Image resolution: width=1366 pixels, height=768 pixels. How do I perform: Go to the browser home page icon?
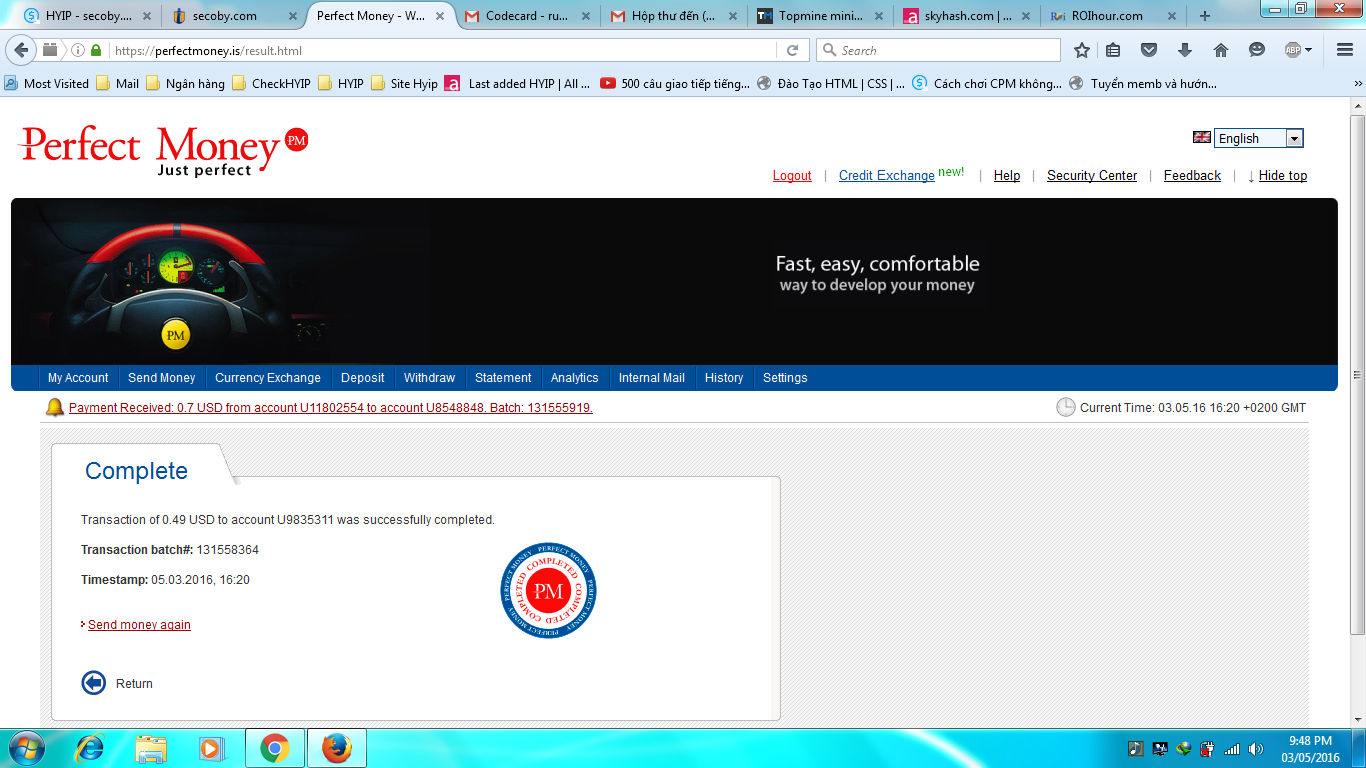click(x=1221, y=50)
